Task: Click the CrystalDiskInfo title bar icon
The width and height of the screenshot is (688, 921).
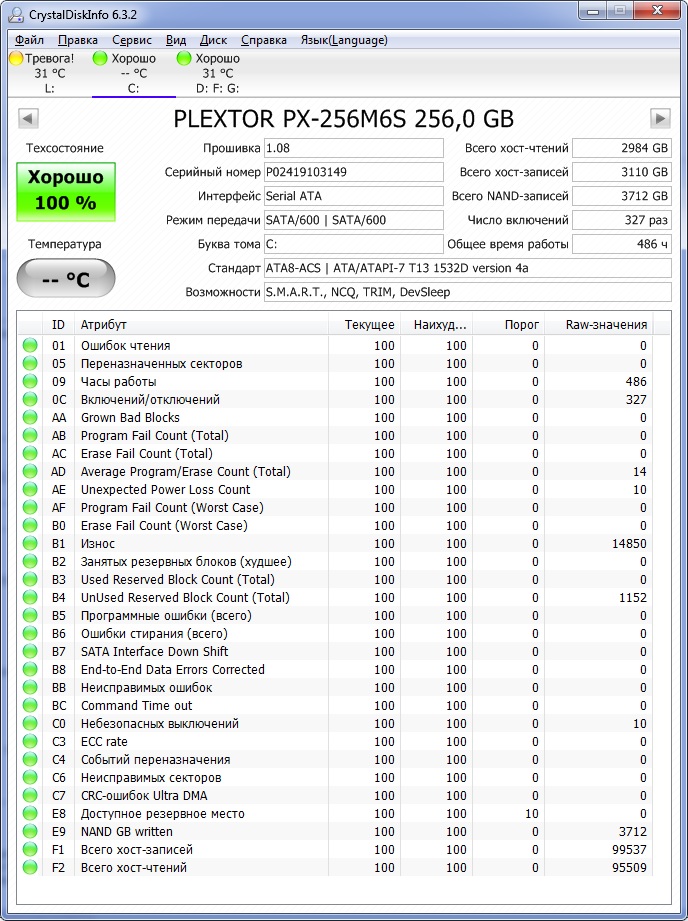Action: pyautogui.click(x=16, y=15)
